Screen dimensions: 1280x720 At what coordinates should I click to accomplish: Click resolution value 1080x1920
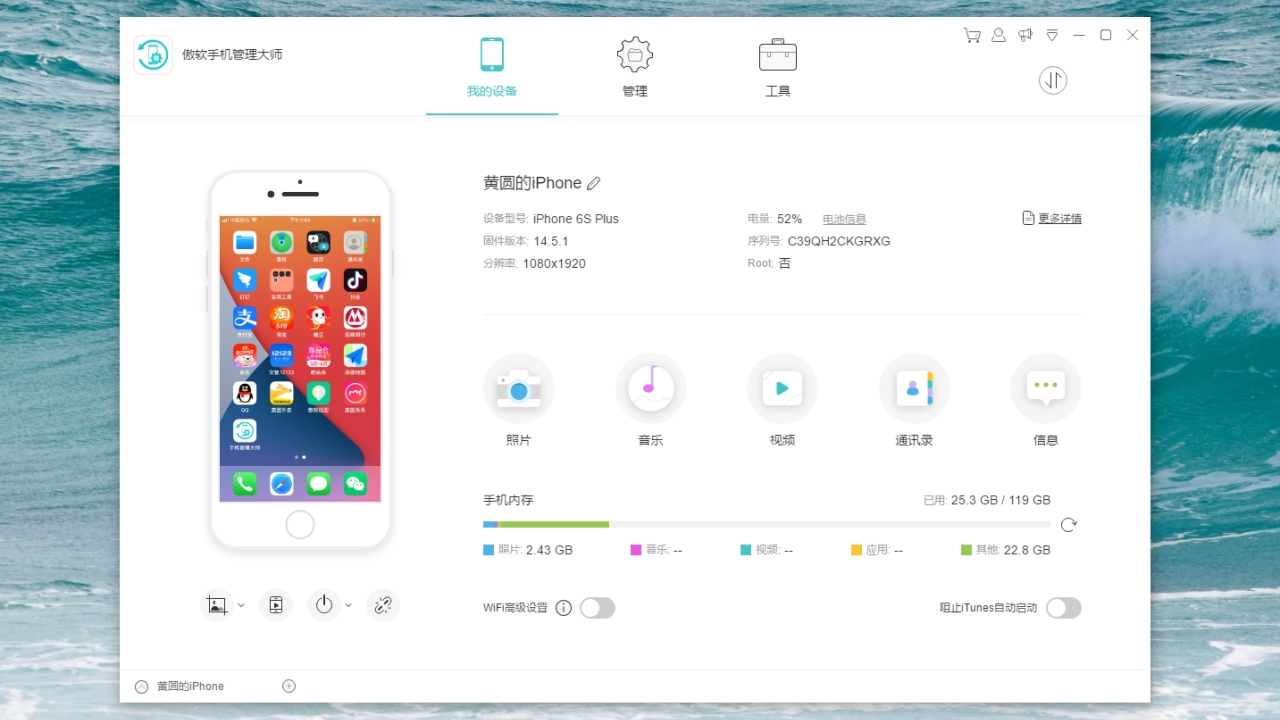(x=554, y=264)
